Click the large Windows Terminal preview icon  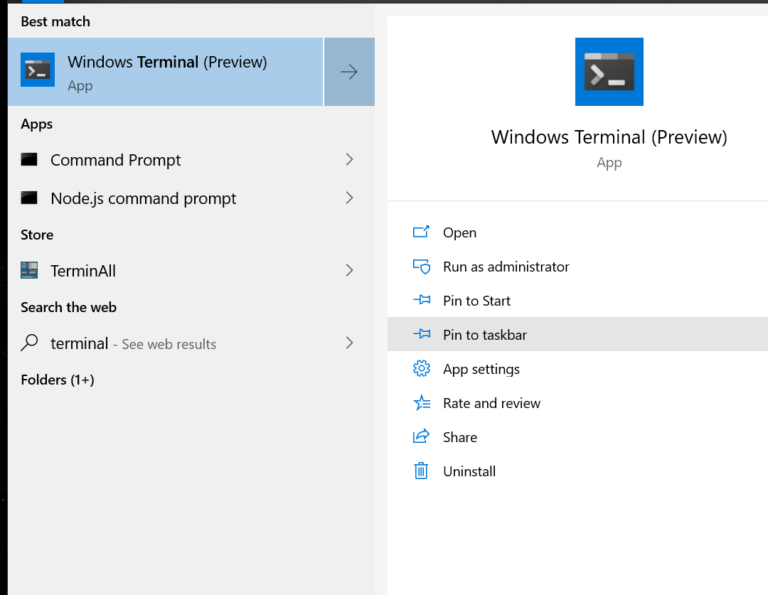click(x=609, y=72)
